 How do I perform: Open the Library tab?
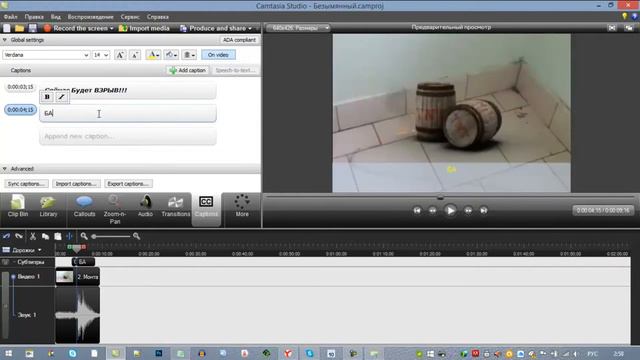pyautogui.click(x=48, y=207)
